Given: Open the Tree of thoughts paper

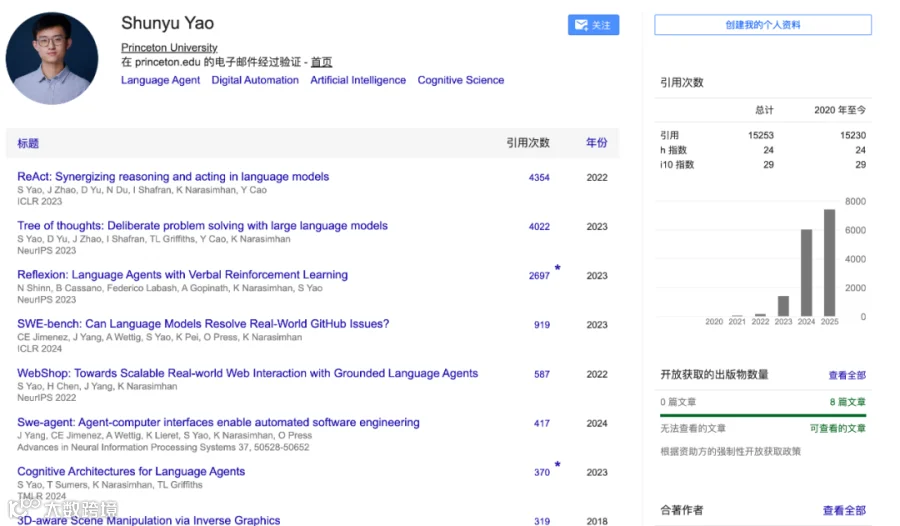Looking at the screenshot, I should coord(203,226).
